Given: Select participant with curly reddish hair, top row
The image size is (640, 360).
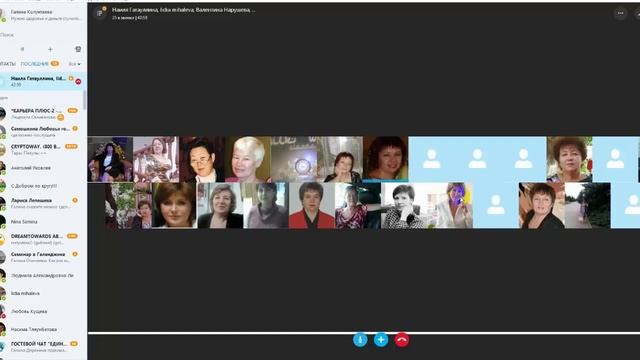Looking at the screenshot, I should [x=569, y=159].
